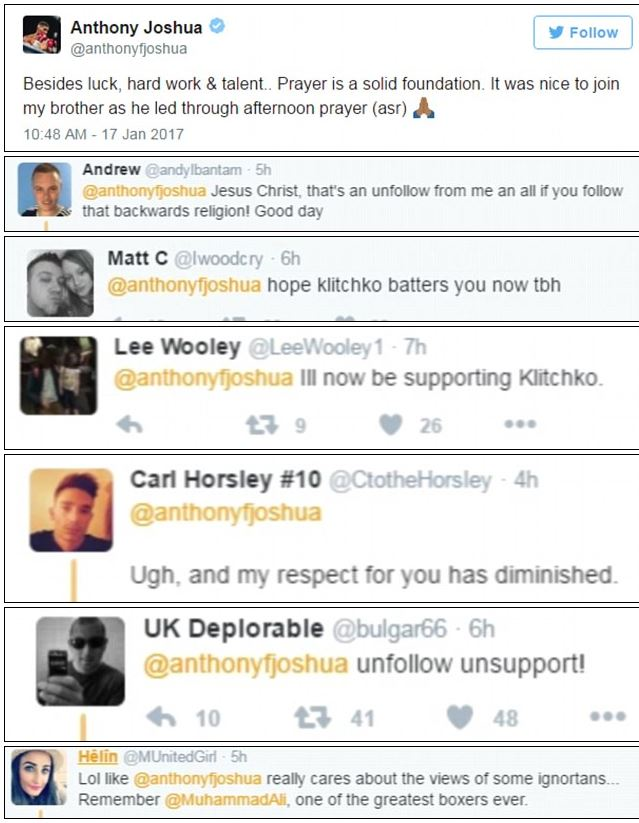The height and width of the screenshot is (823, 639).
Task: Click the @bulgar66 username handle
Action: [390, 629]
